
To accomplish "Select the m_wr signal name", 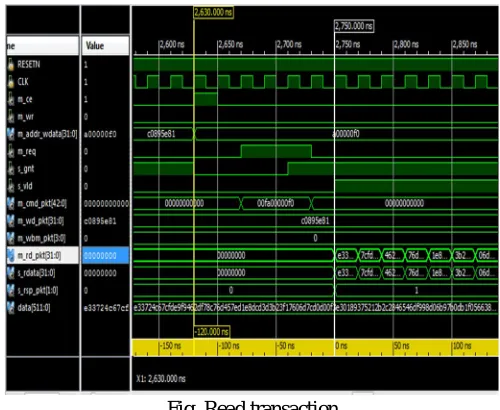I will pyautogui.click(x=25, y=116).
